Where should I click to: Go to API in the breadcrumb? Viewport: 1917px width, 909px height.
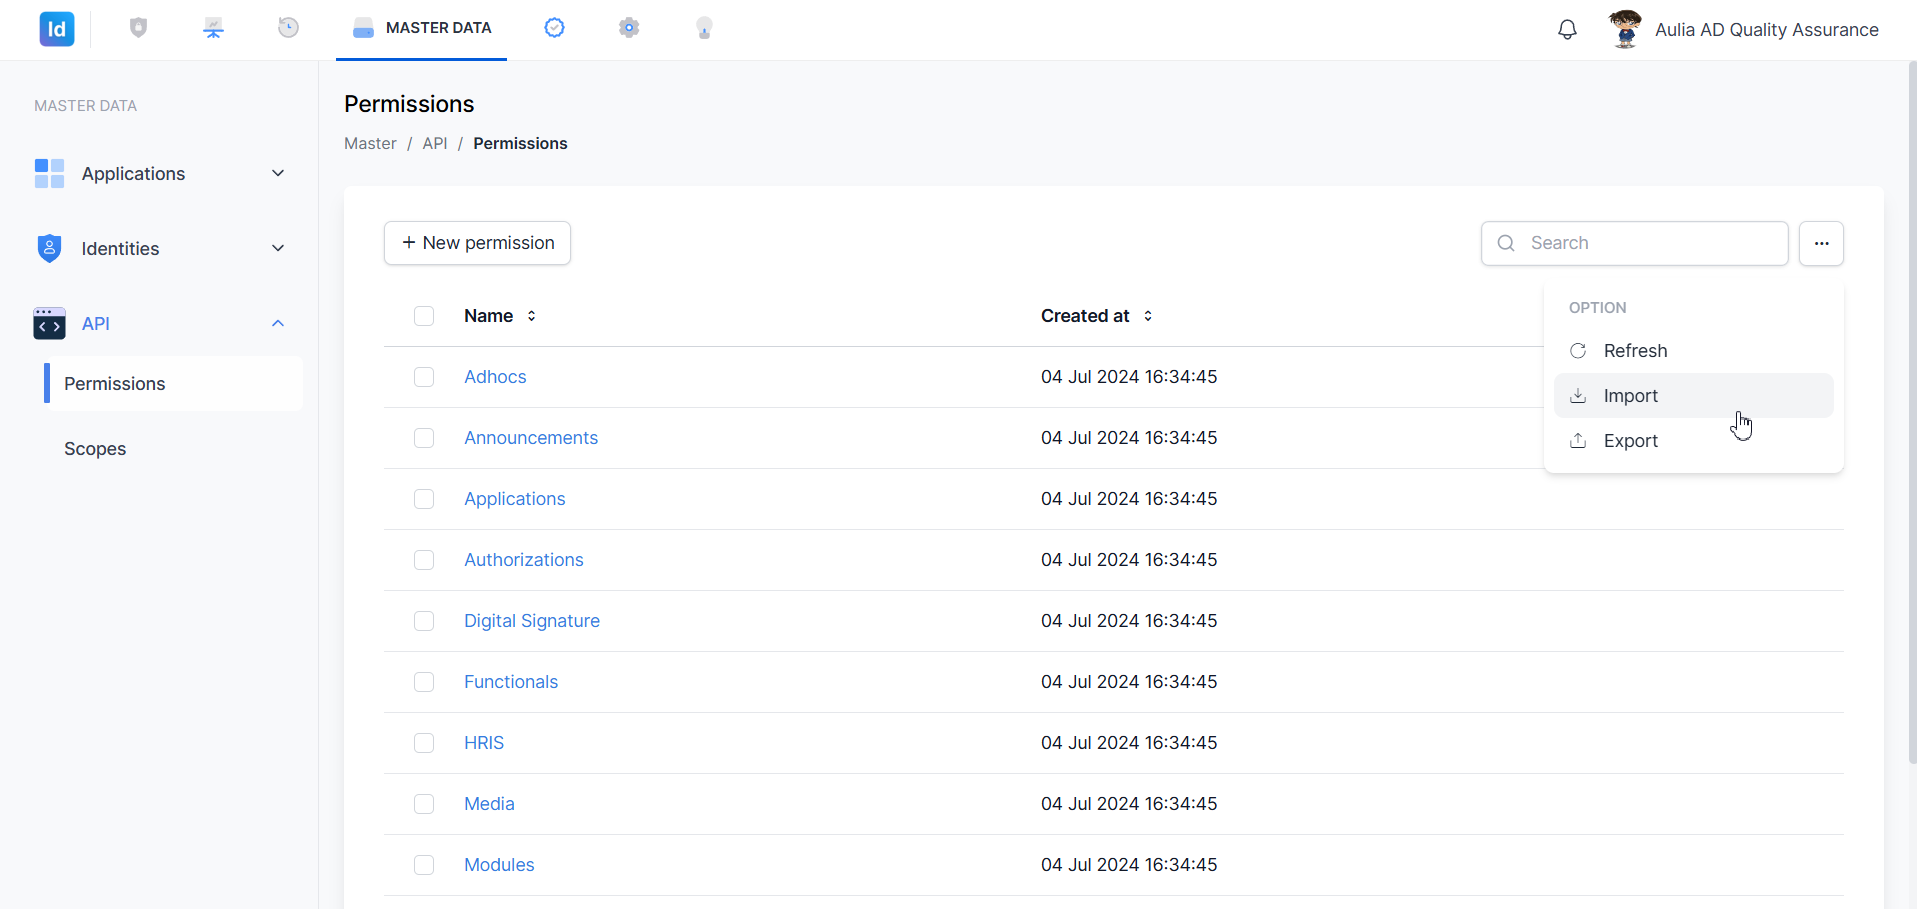435,143
